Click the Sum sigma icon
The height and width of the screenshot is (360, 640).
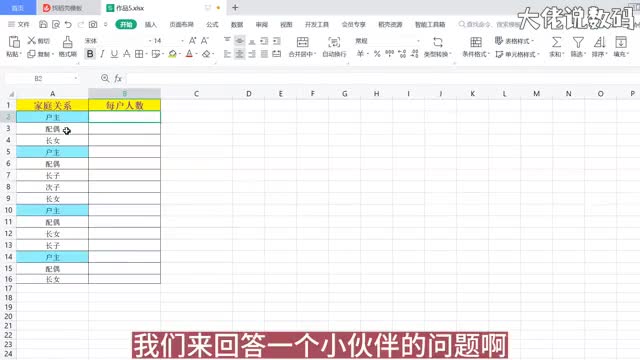pos(556,42)
